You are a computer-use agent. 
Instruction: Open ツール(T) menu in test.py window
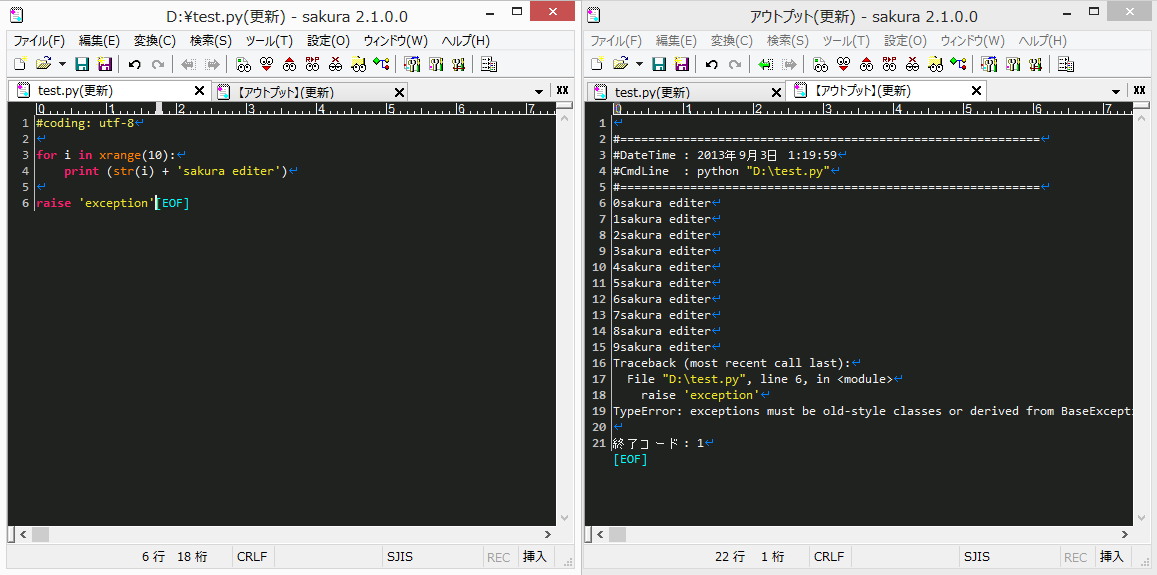coord(269,41)
